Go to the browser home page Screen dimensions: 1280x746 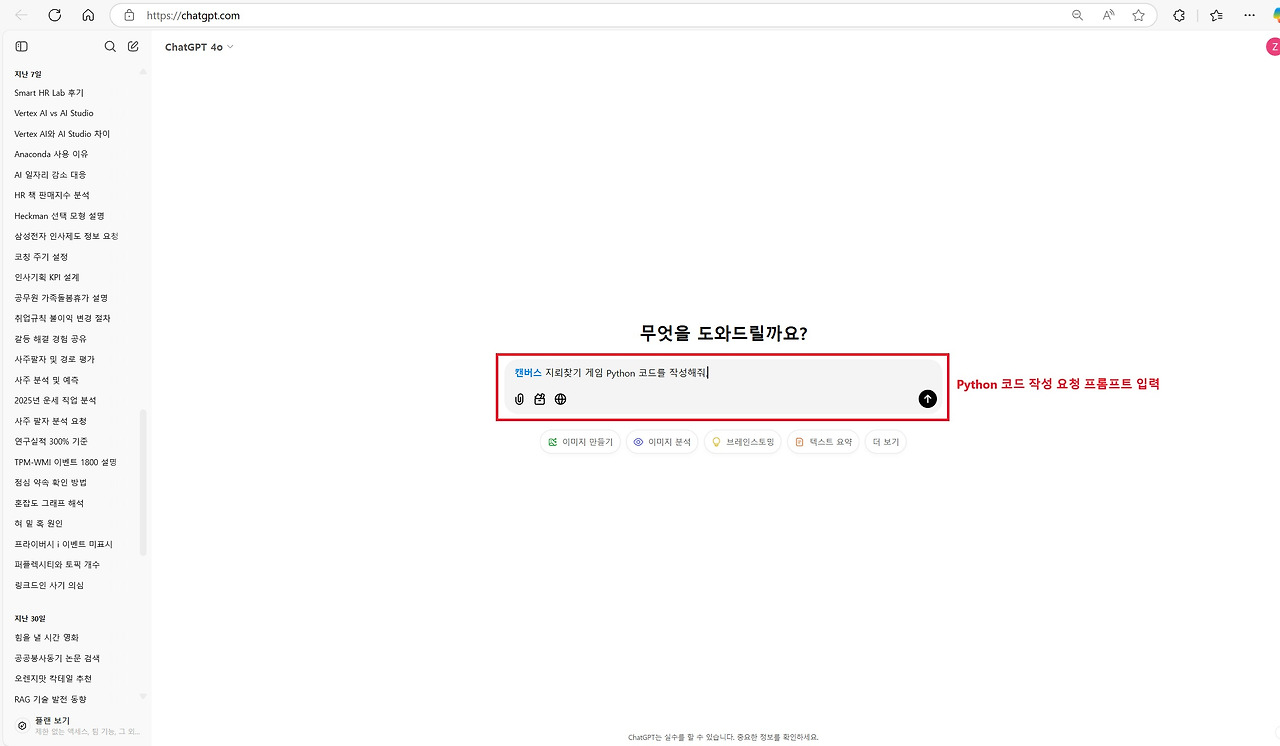click(88, 15)
